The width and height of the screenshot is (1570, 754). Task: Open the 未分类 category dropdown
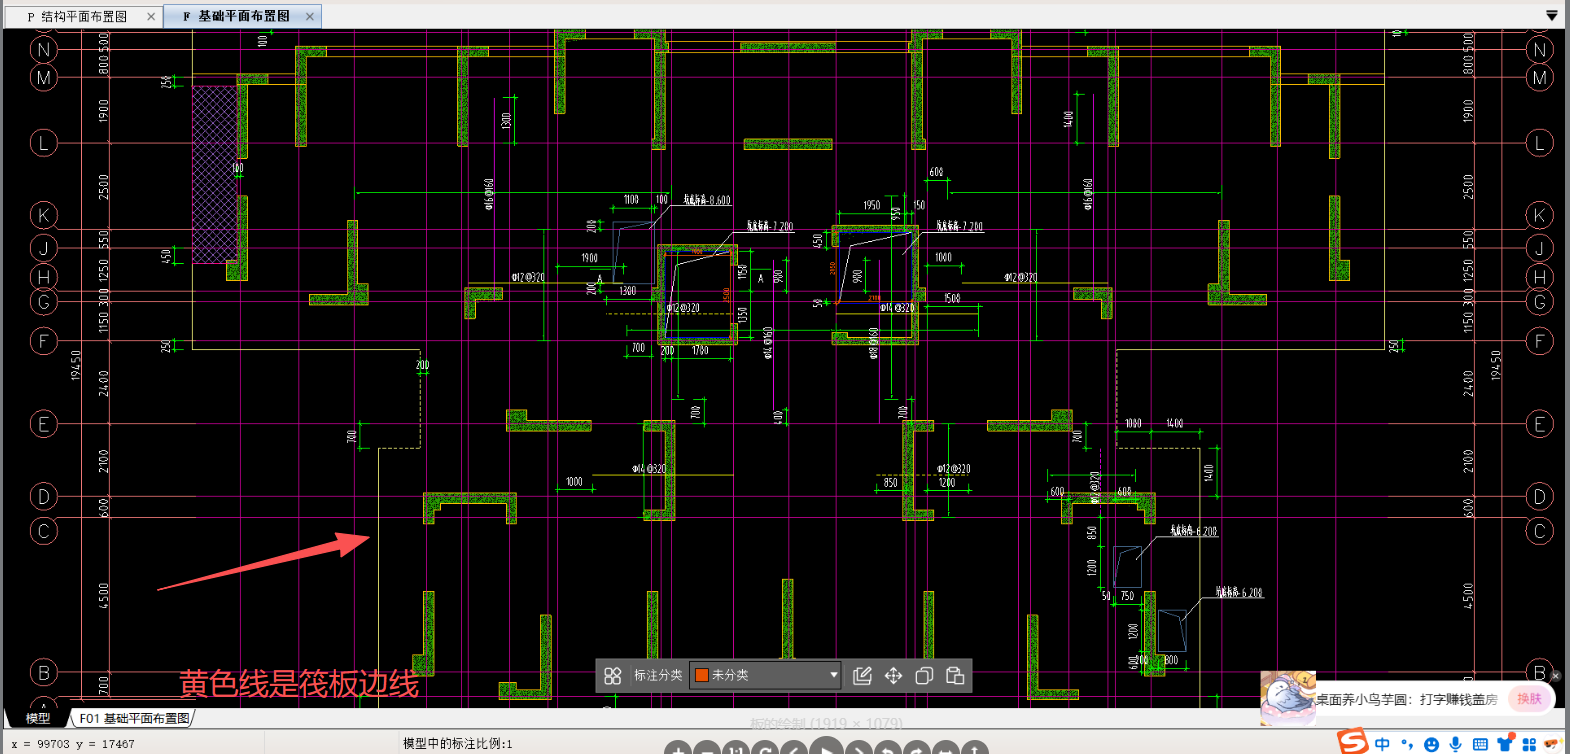(766, 676)
